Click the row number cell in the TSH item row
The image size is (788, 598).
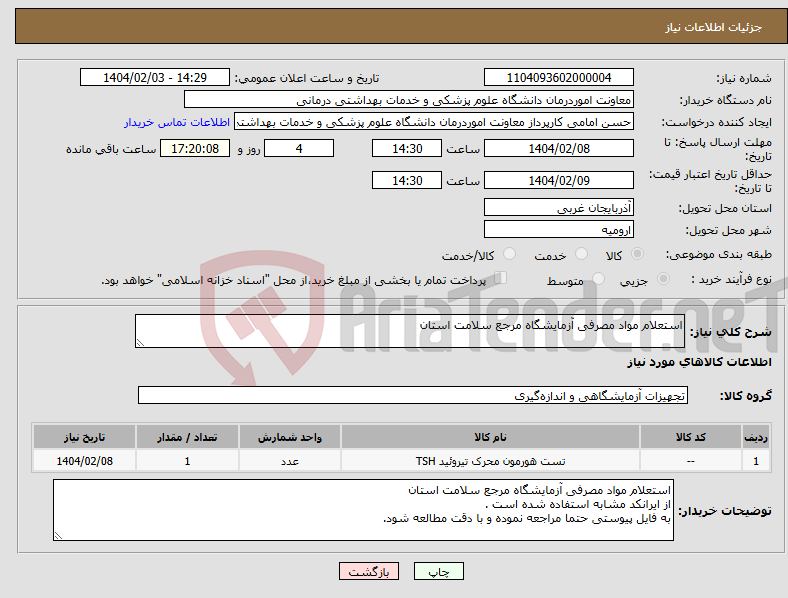pyautogui.click(x=756, y=460)
